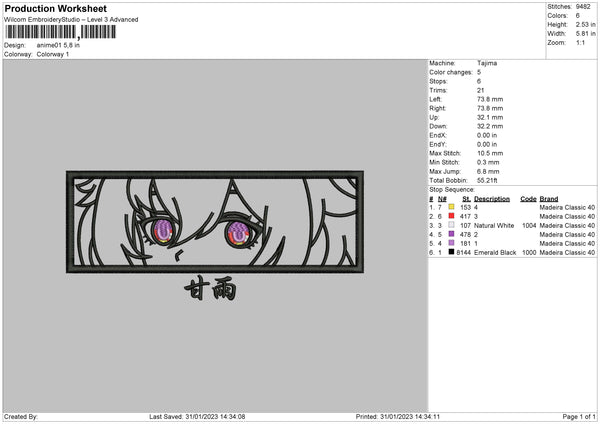Click the 'Production Worksheet' title
The image size is (600, 424).
pos(55,8)
